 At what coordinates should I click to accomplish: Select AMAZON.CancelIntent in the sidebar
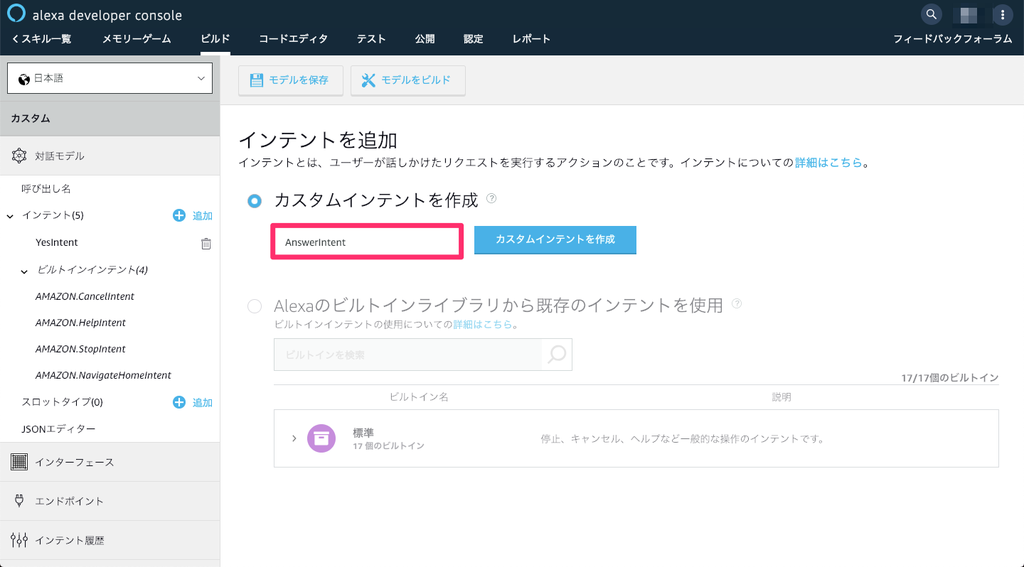pos(85,297)
